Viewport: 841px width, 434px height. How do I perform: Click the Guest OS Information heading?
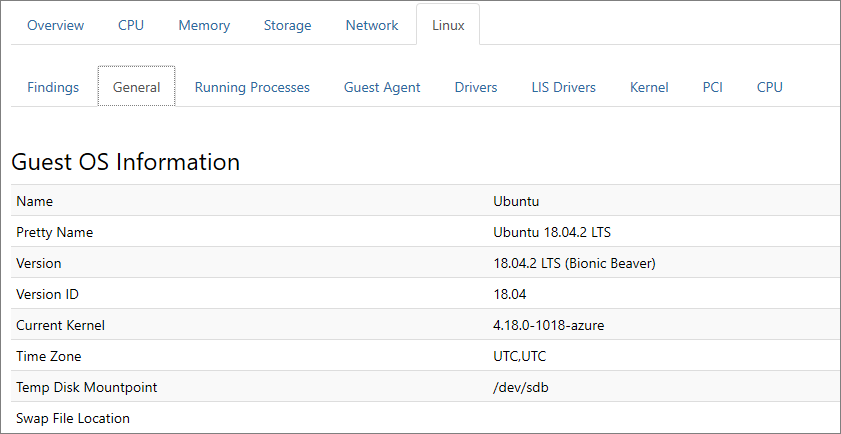point(126,162)
